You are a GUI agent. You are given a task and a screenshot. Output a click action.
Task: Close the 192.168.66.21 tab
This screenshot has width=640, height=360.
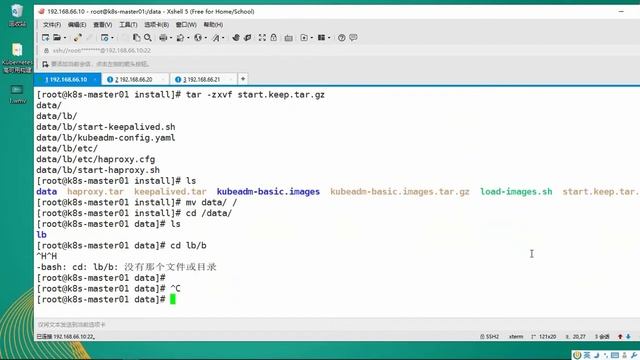tap(231, 79)
